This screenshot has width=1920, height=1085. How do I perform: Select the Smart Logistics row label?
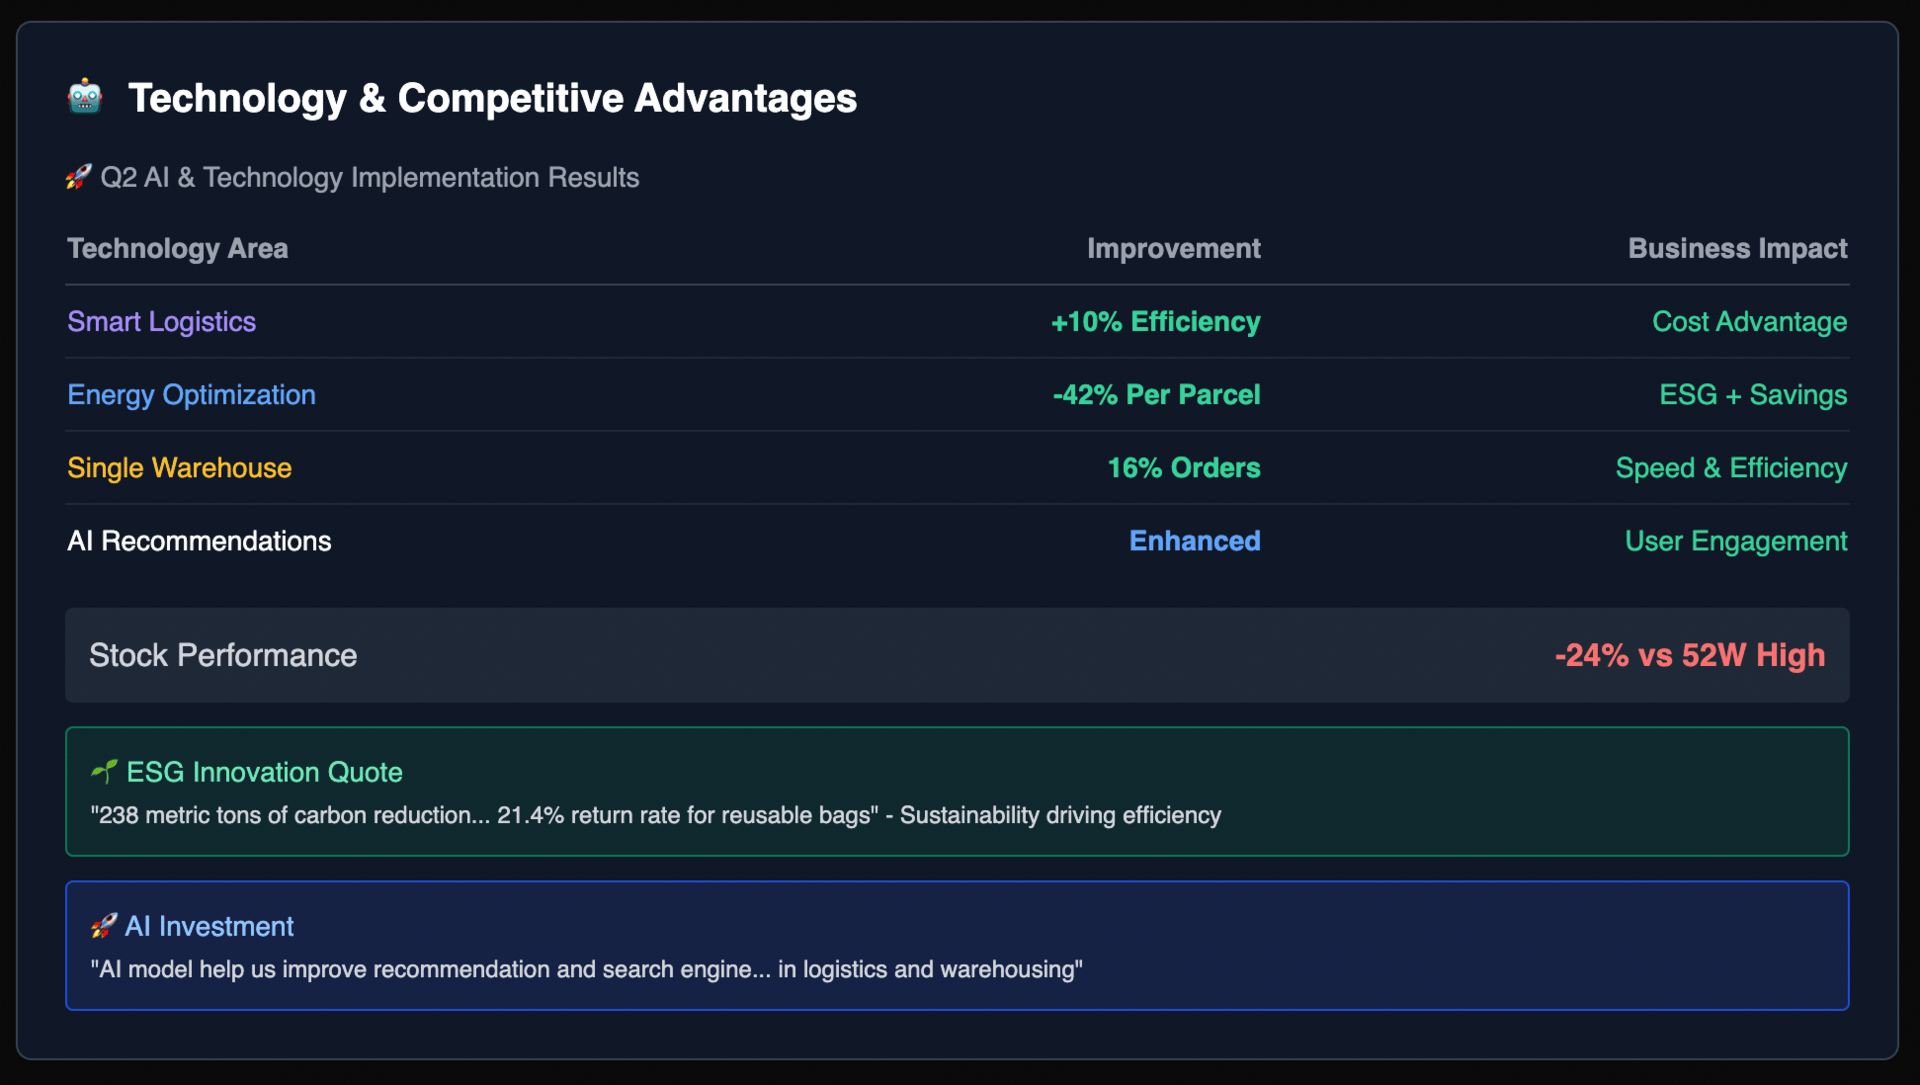[x=161, y=322]
